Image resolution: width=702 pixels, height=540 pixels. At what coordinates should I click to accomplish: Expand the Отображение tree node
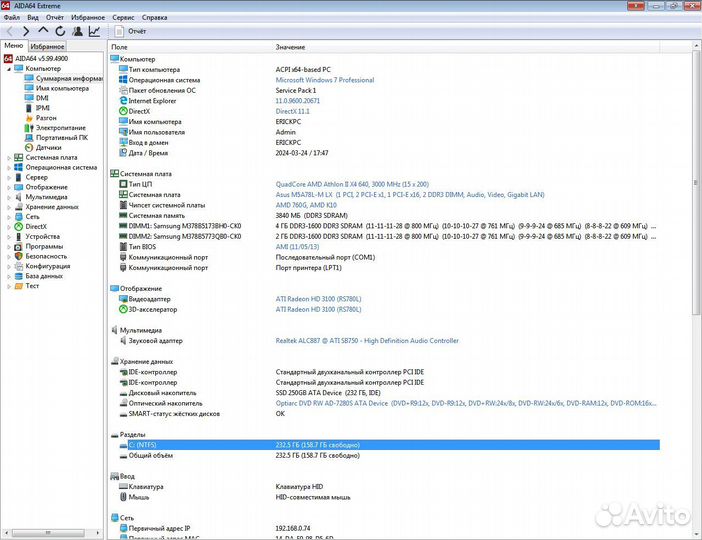[9, 187]
